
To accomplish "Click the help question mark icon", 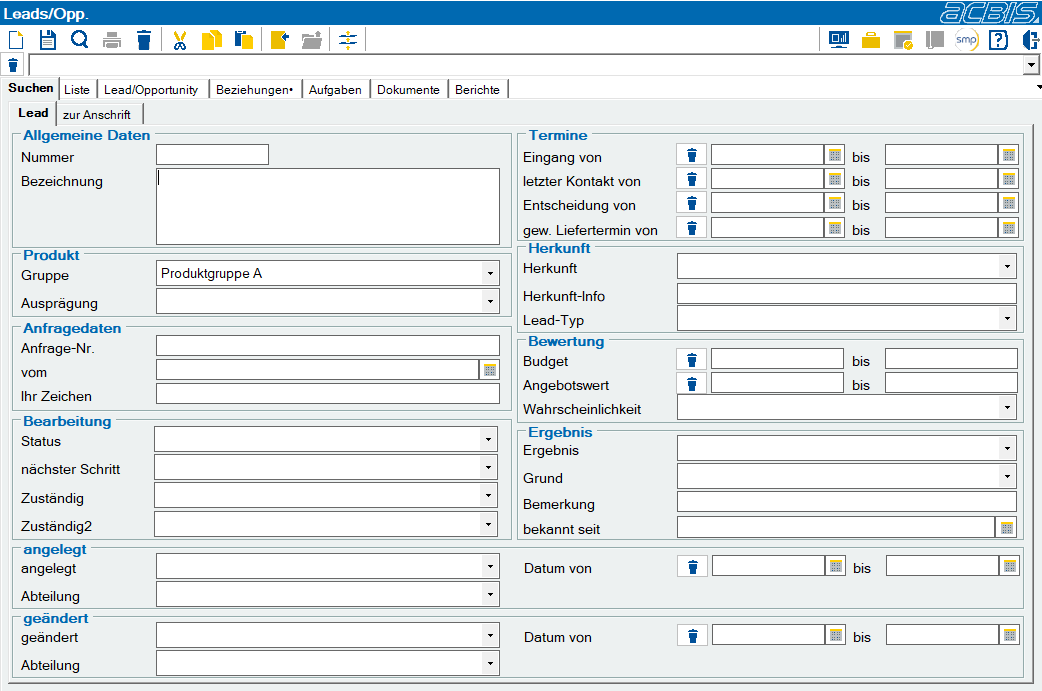I will (x=998, y=41).
